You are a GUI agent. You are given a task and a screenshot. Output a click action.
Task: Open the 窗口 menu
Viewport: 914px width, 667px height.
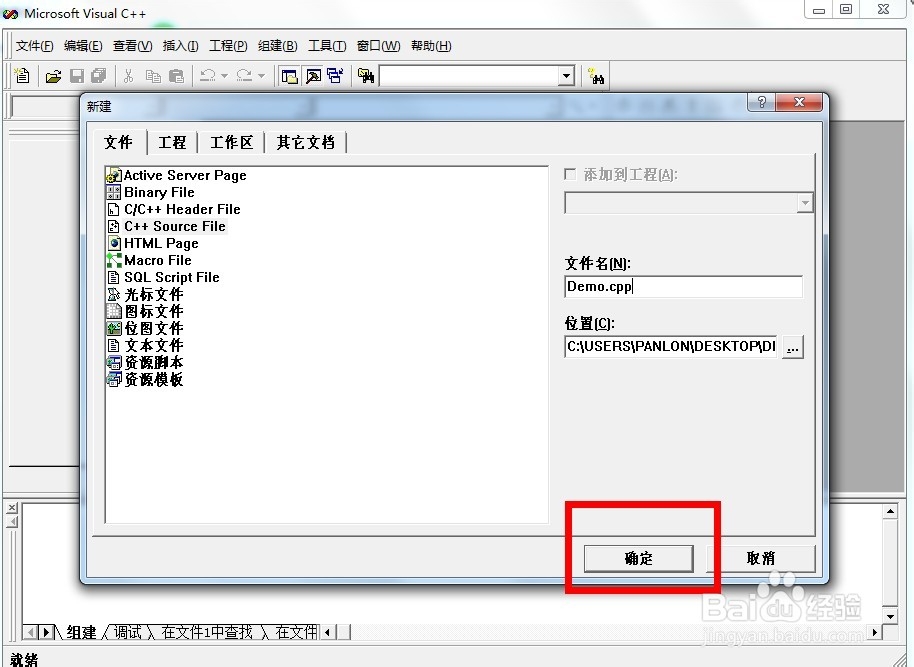point(378,45)
